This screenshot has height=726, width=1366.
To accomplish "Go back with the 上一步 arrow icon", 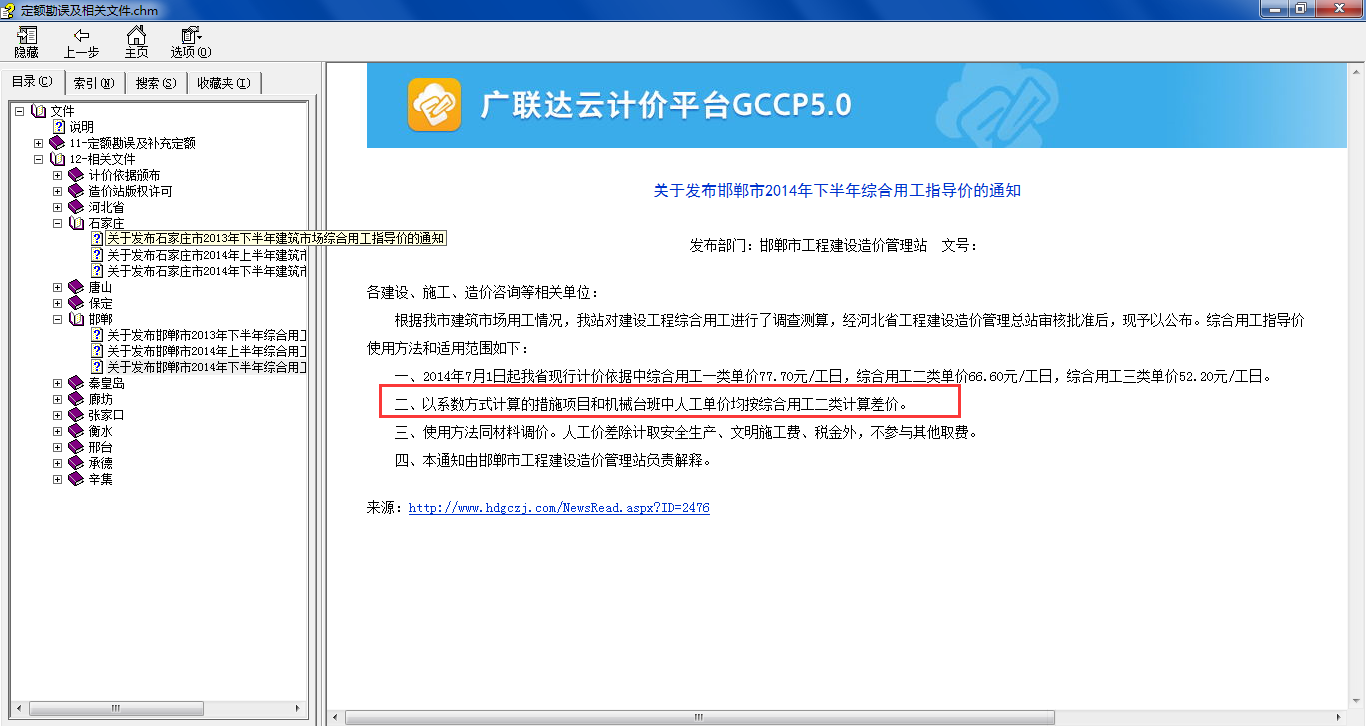I will [x=82, y=35].
